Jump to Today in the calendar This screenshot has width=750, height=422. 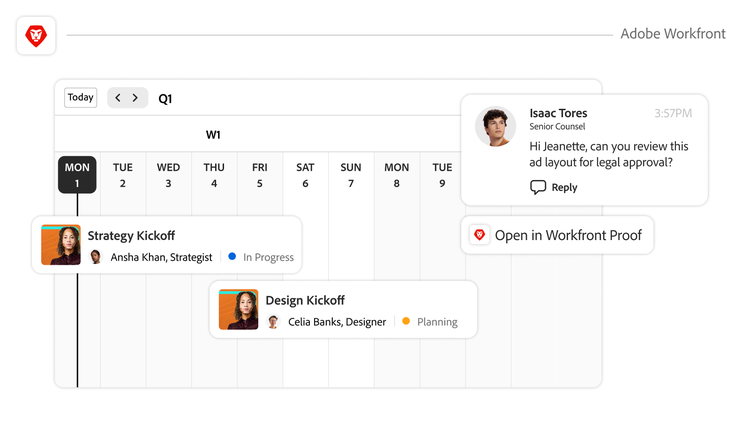tap(81, 98)
